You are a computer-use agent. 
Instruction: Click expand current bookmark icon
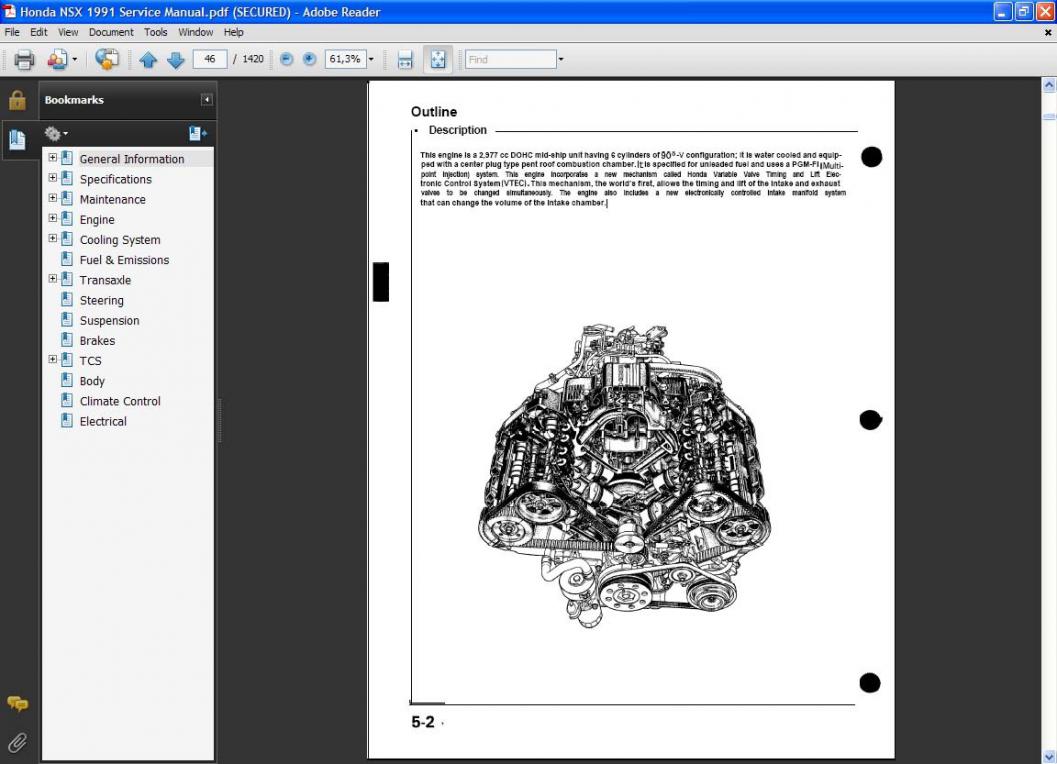pyautogui.click(x=198, y=134)
